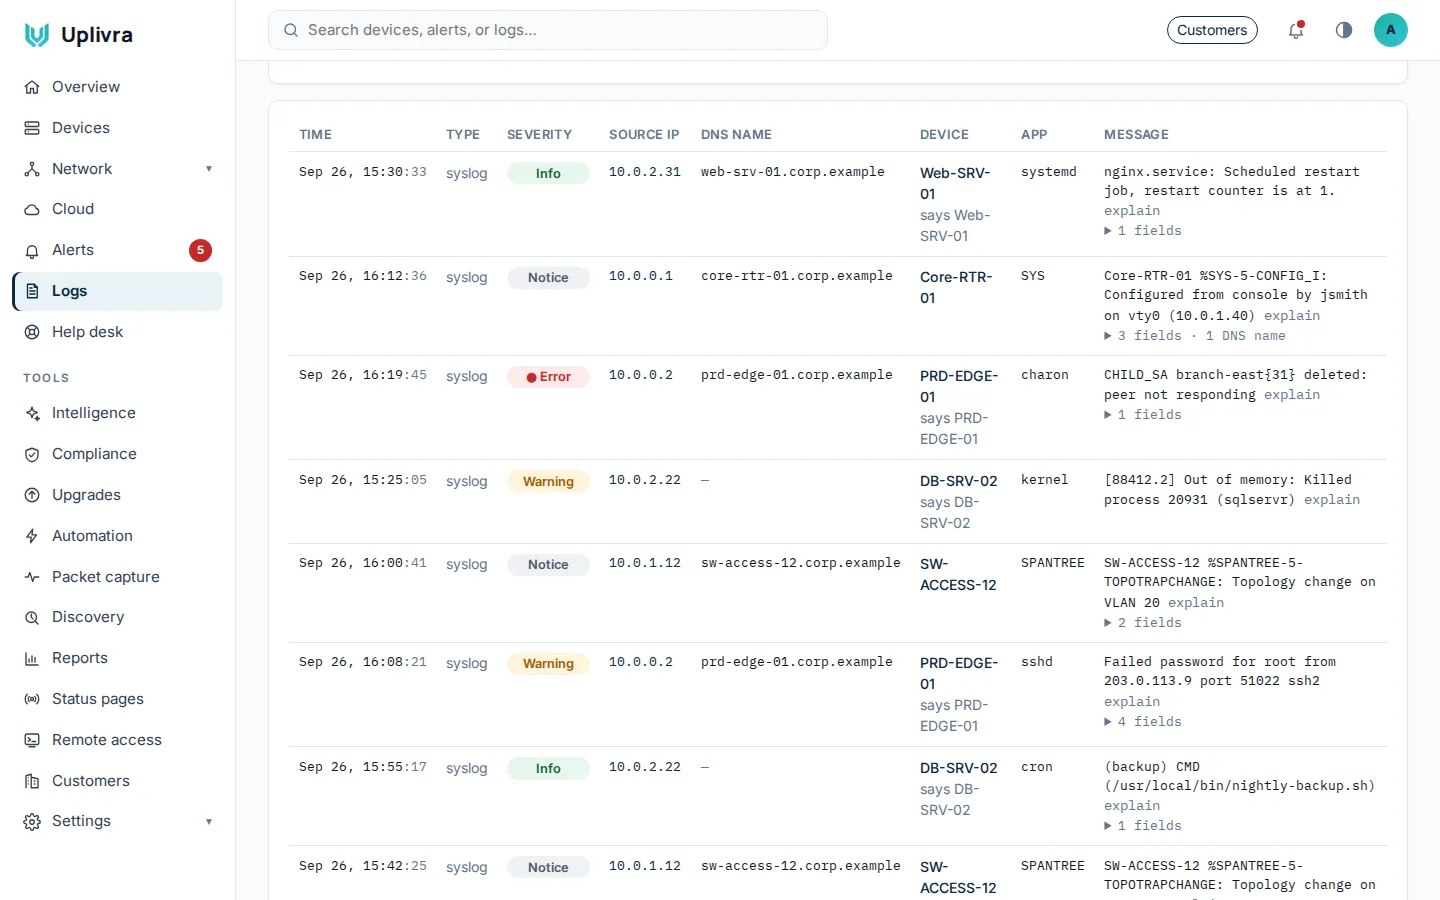Viewport: 1440px width, 900px height.
Task: Click explain link for nginx.service message
Action: coord(1132,211)
